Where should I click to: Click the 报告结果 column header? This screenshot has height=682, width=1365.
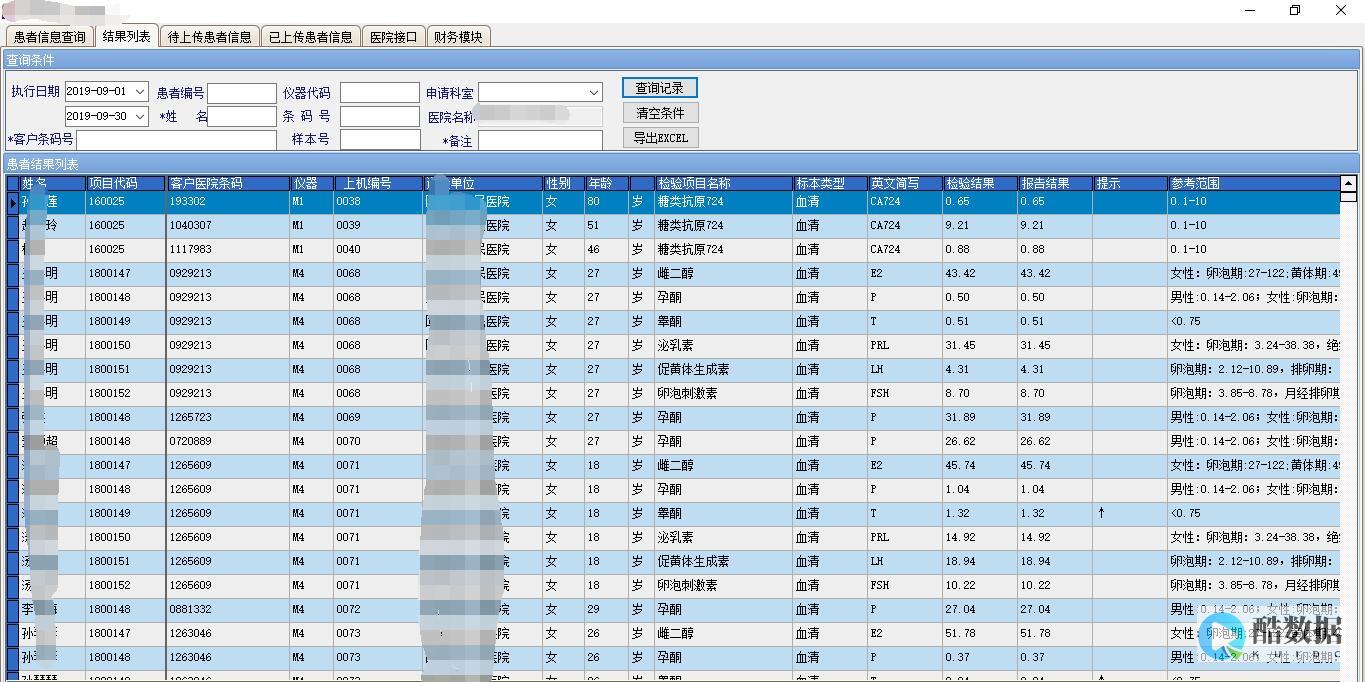1054,183
